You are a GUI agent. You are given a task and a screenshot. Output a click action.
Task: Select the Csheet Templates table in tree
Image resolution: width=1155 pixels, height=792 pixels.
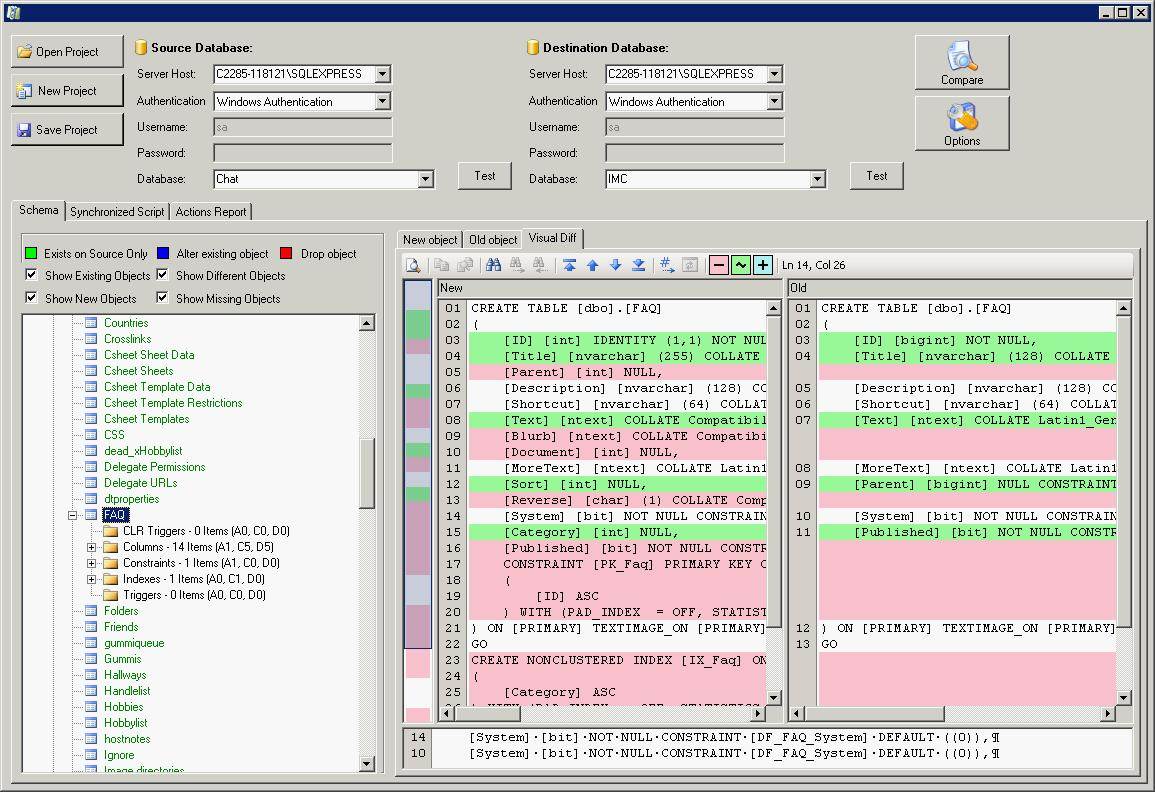tap(147, 418)
